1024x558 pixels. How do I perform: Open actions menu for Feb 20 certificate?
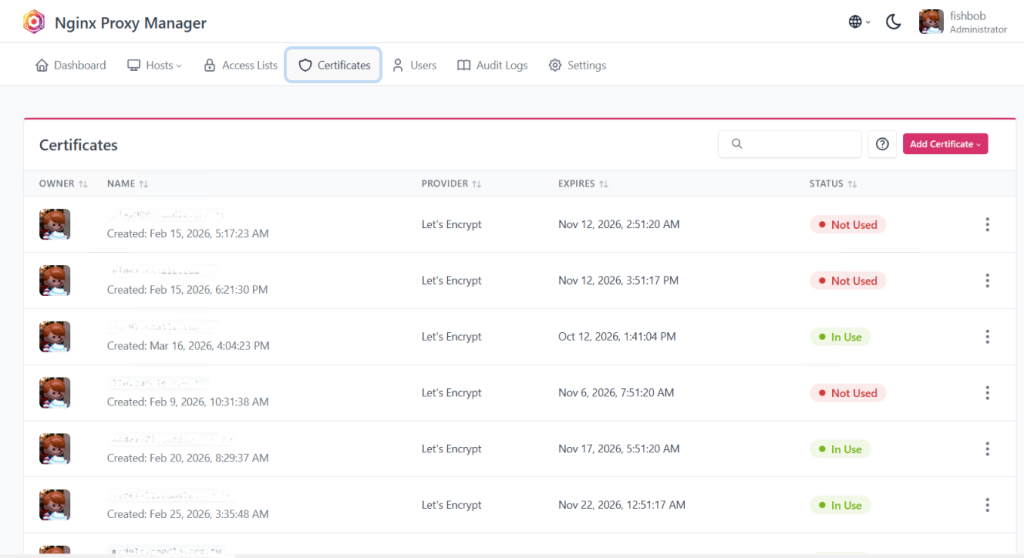click(x=987, y=449)
